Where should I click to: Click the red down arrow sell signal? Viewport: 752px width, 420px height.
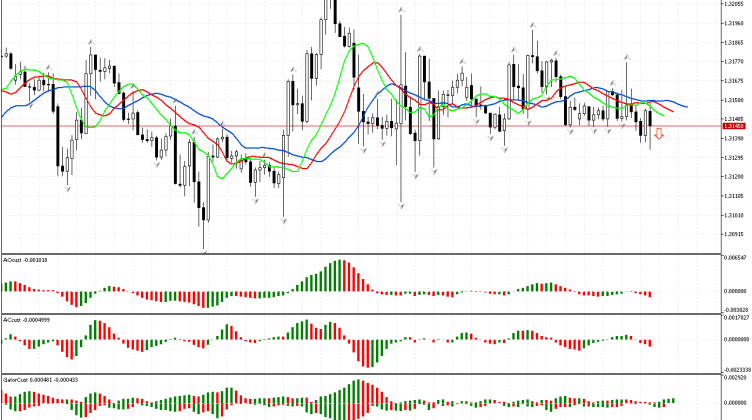[659, 133]
